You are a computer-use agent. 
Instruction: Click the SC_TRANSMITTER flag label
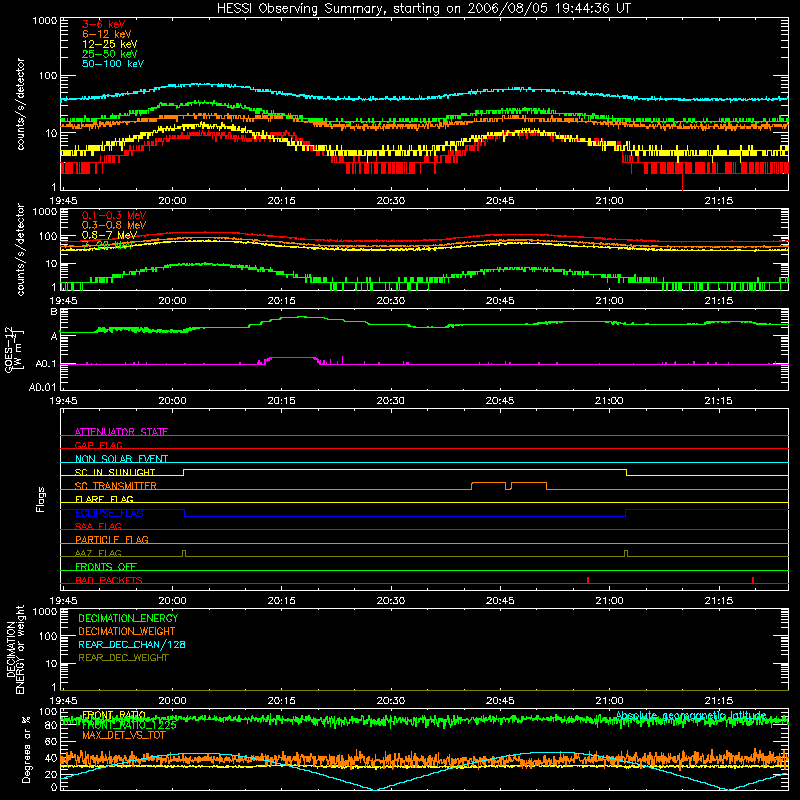[x=116, y=486]
